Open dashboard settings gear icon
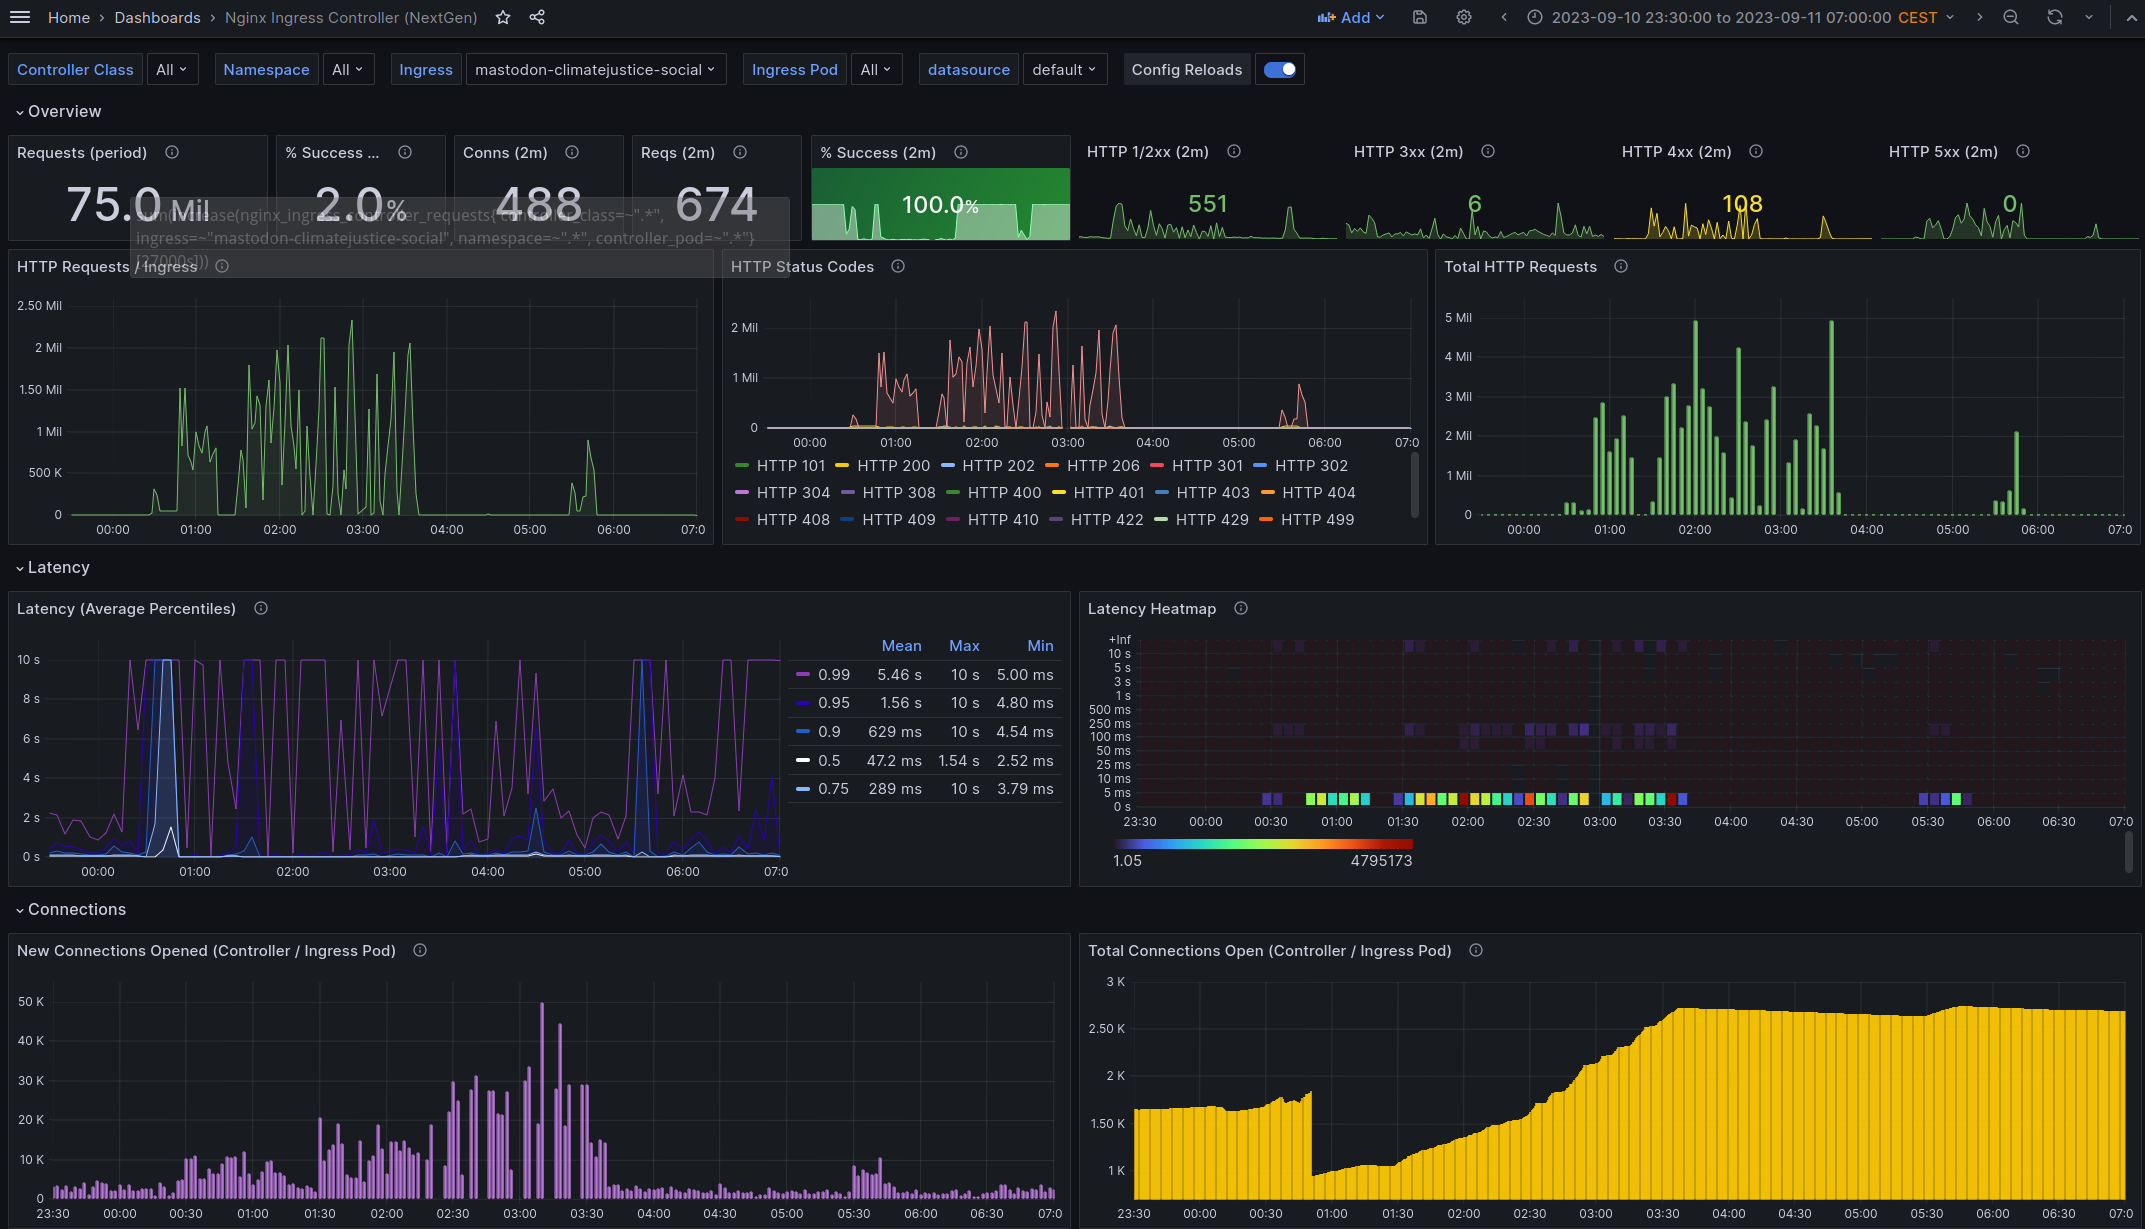 tap(1464, 17)
